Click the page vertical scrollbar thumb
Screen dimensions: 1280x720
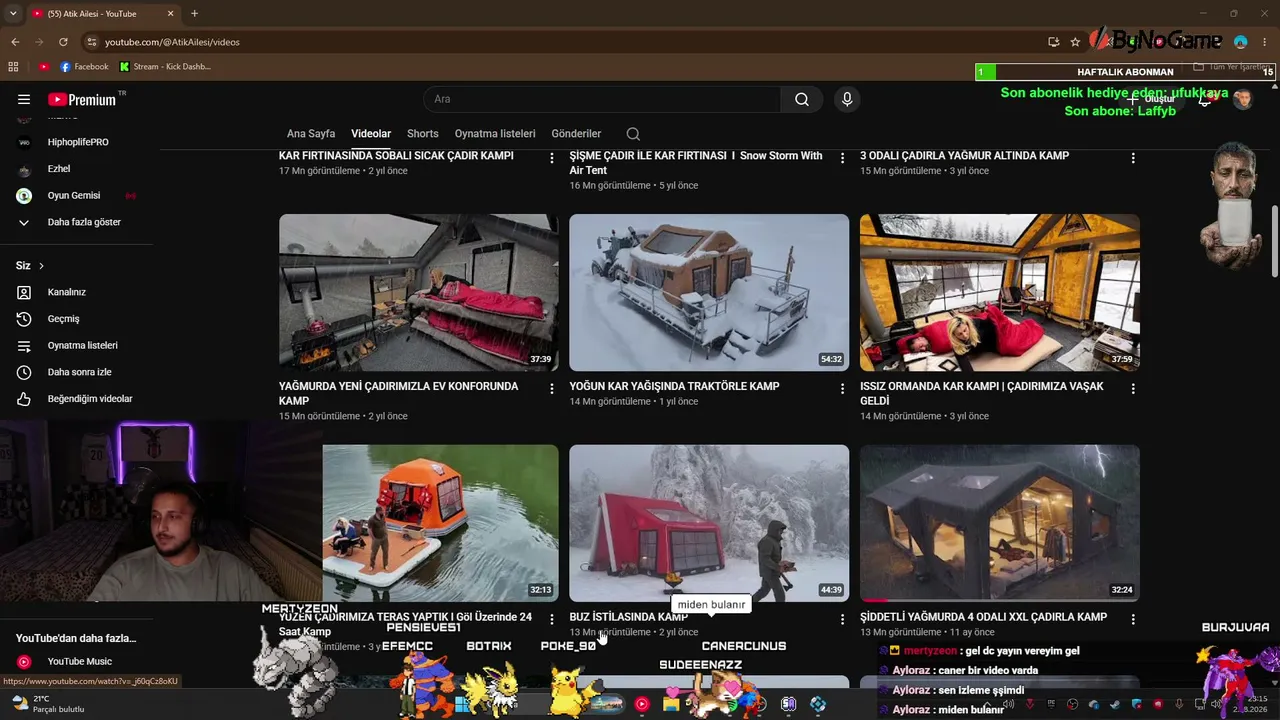click(x=1274, y=241)
